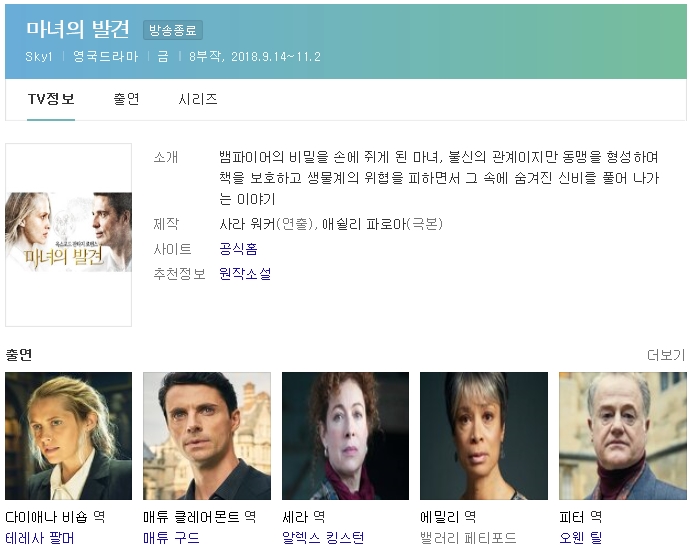The height and width of the screenshot is (557, 695).
Task: Click the 마녀의 발견 poster thumbnail
Action: click(69, 234)
